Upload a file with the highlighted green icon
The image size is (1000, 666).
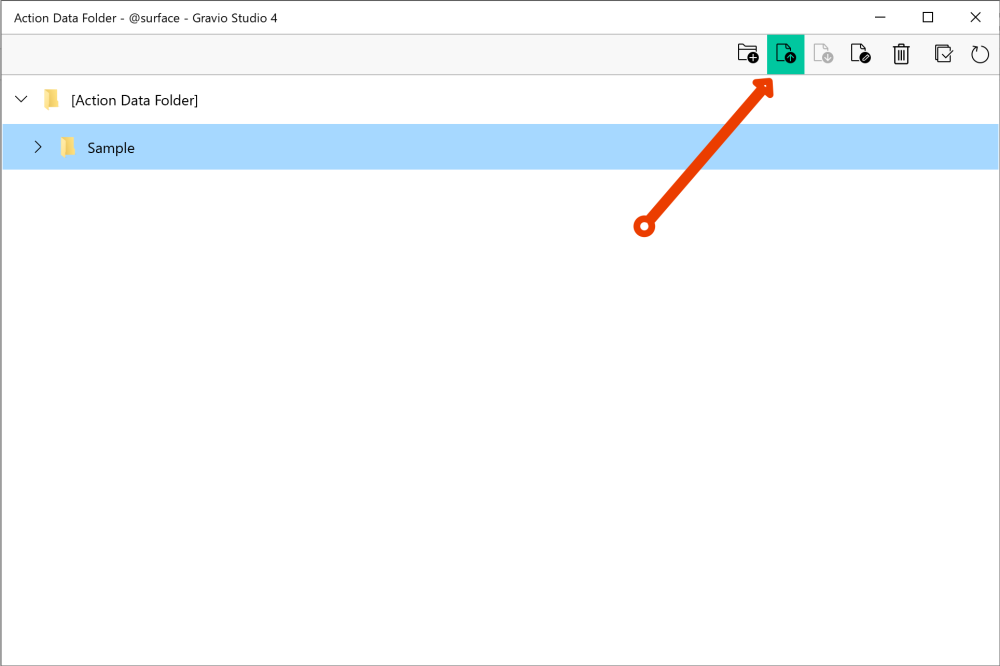point(785,54)
